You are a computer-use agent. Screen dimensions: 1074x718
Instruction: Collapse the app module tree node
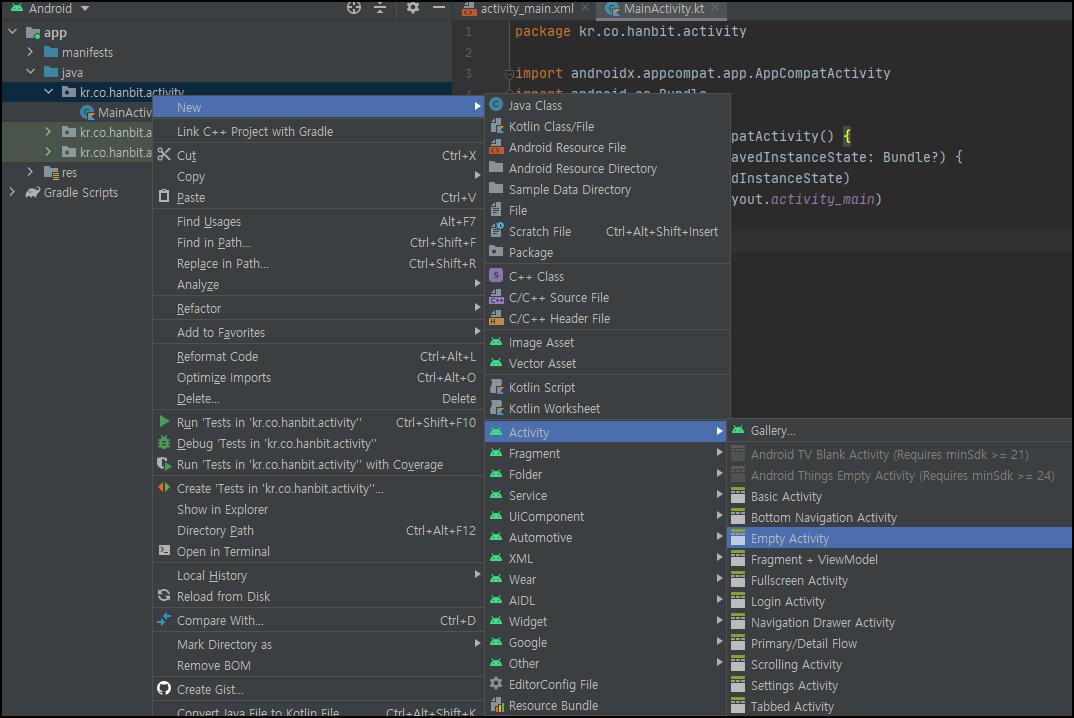(x=13, y=32)
